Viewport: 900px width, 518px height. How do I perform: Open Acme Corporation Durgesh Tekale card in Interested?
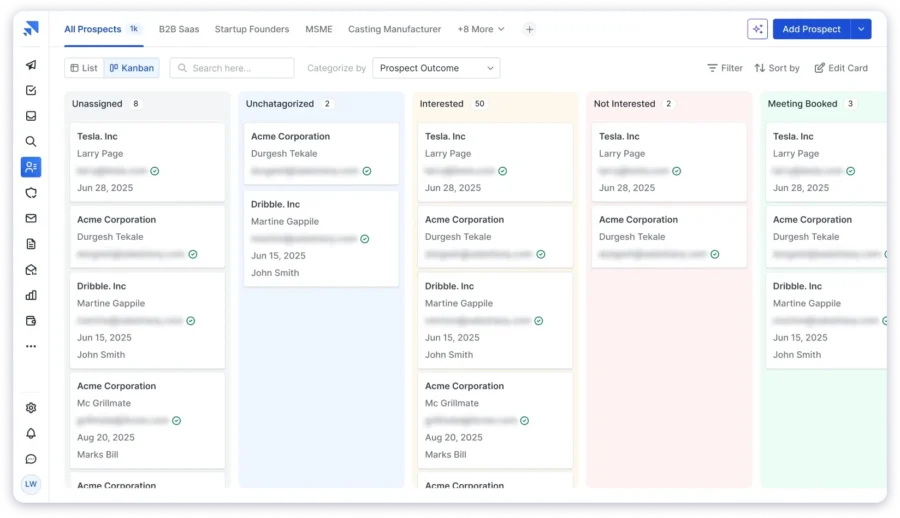pos(495,237)
